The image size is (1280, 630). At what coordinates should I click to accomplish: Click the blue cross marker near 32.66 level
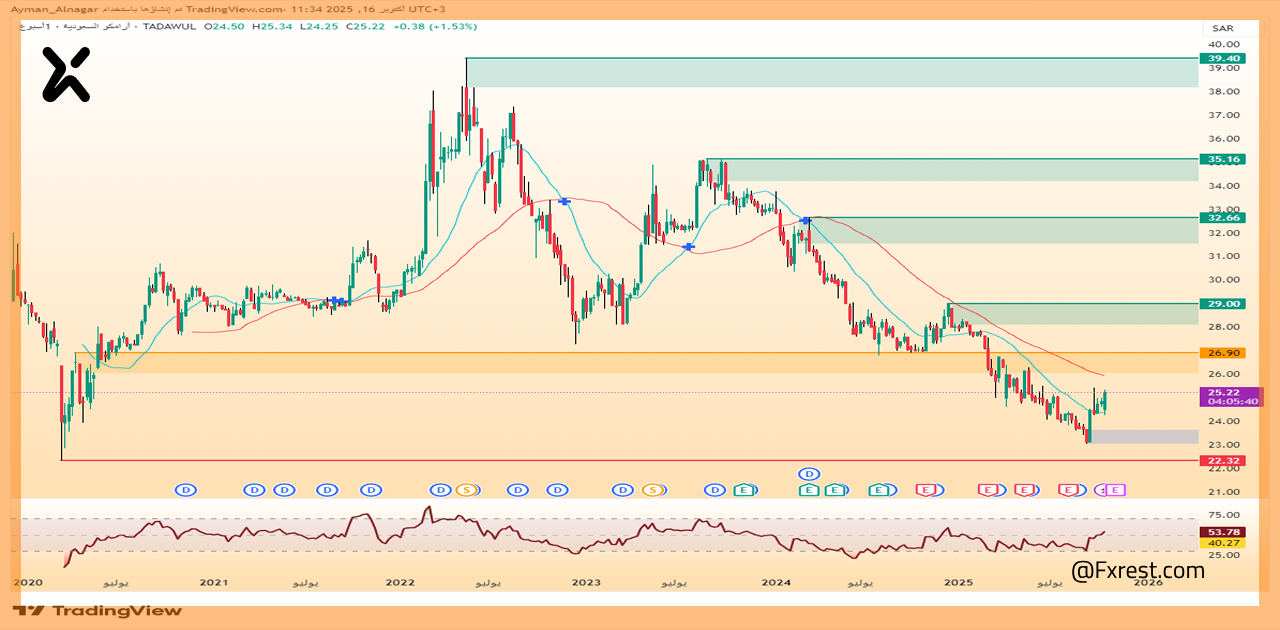(x=805, y=220)
